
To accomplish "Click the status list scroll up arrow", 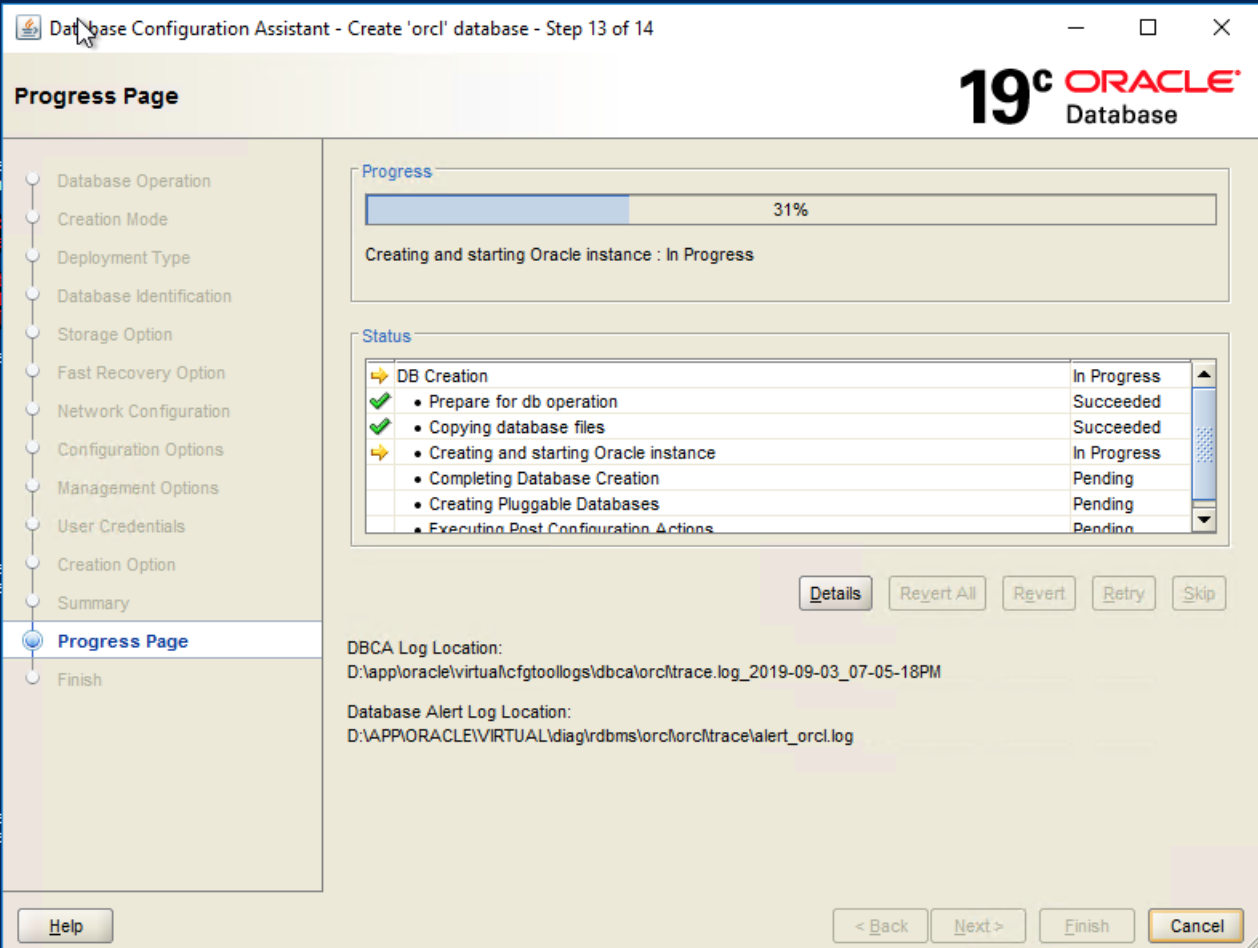I will [x=1205, y=374].
